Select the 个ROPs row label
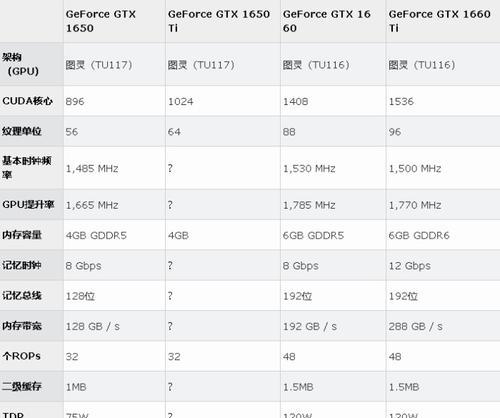The height and width of the screenshot is (418, 500). (21, 356)
